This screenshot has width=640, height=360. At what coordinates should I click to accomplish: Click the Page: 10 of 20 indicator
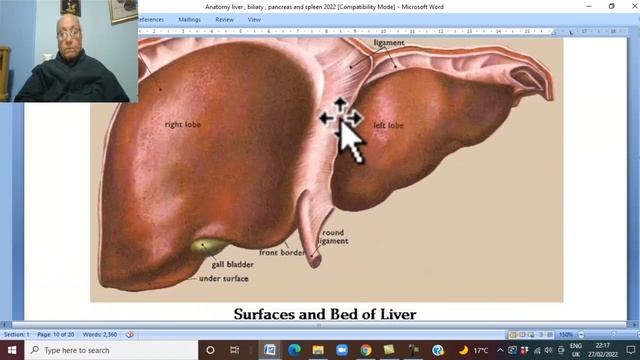(56, 334)
